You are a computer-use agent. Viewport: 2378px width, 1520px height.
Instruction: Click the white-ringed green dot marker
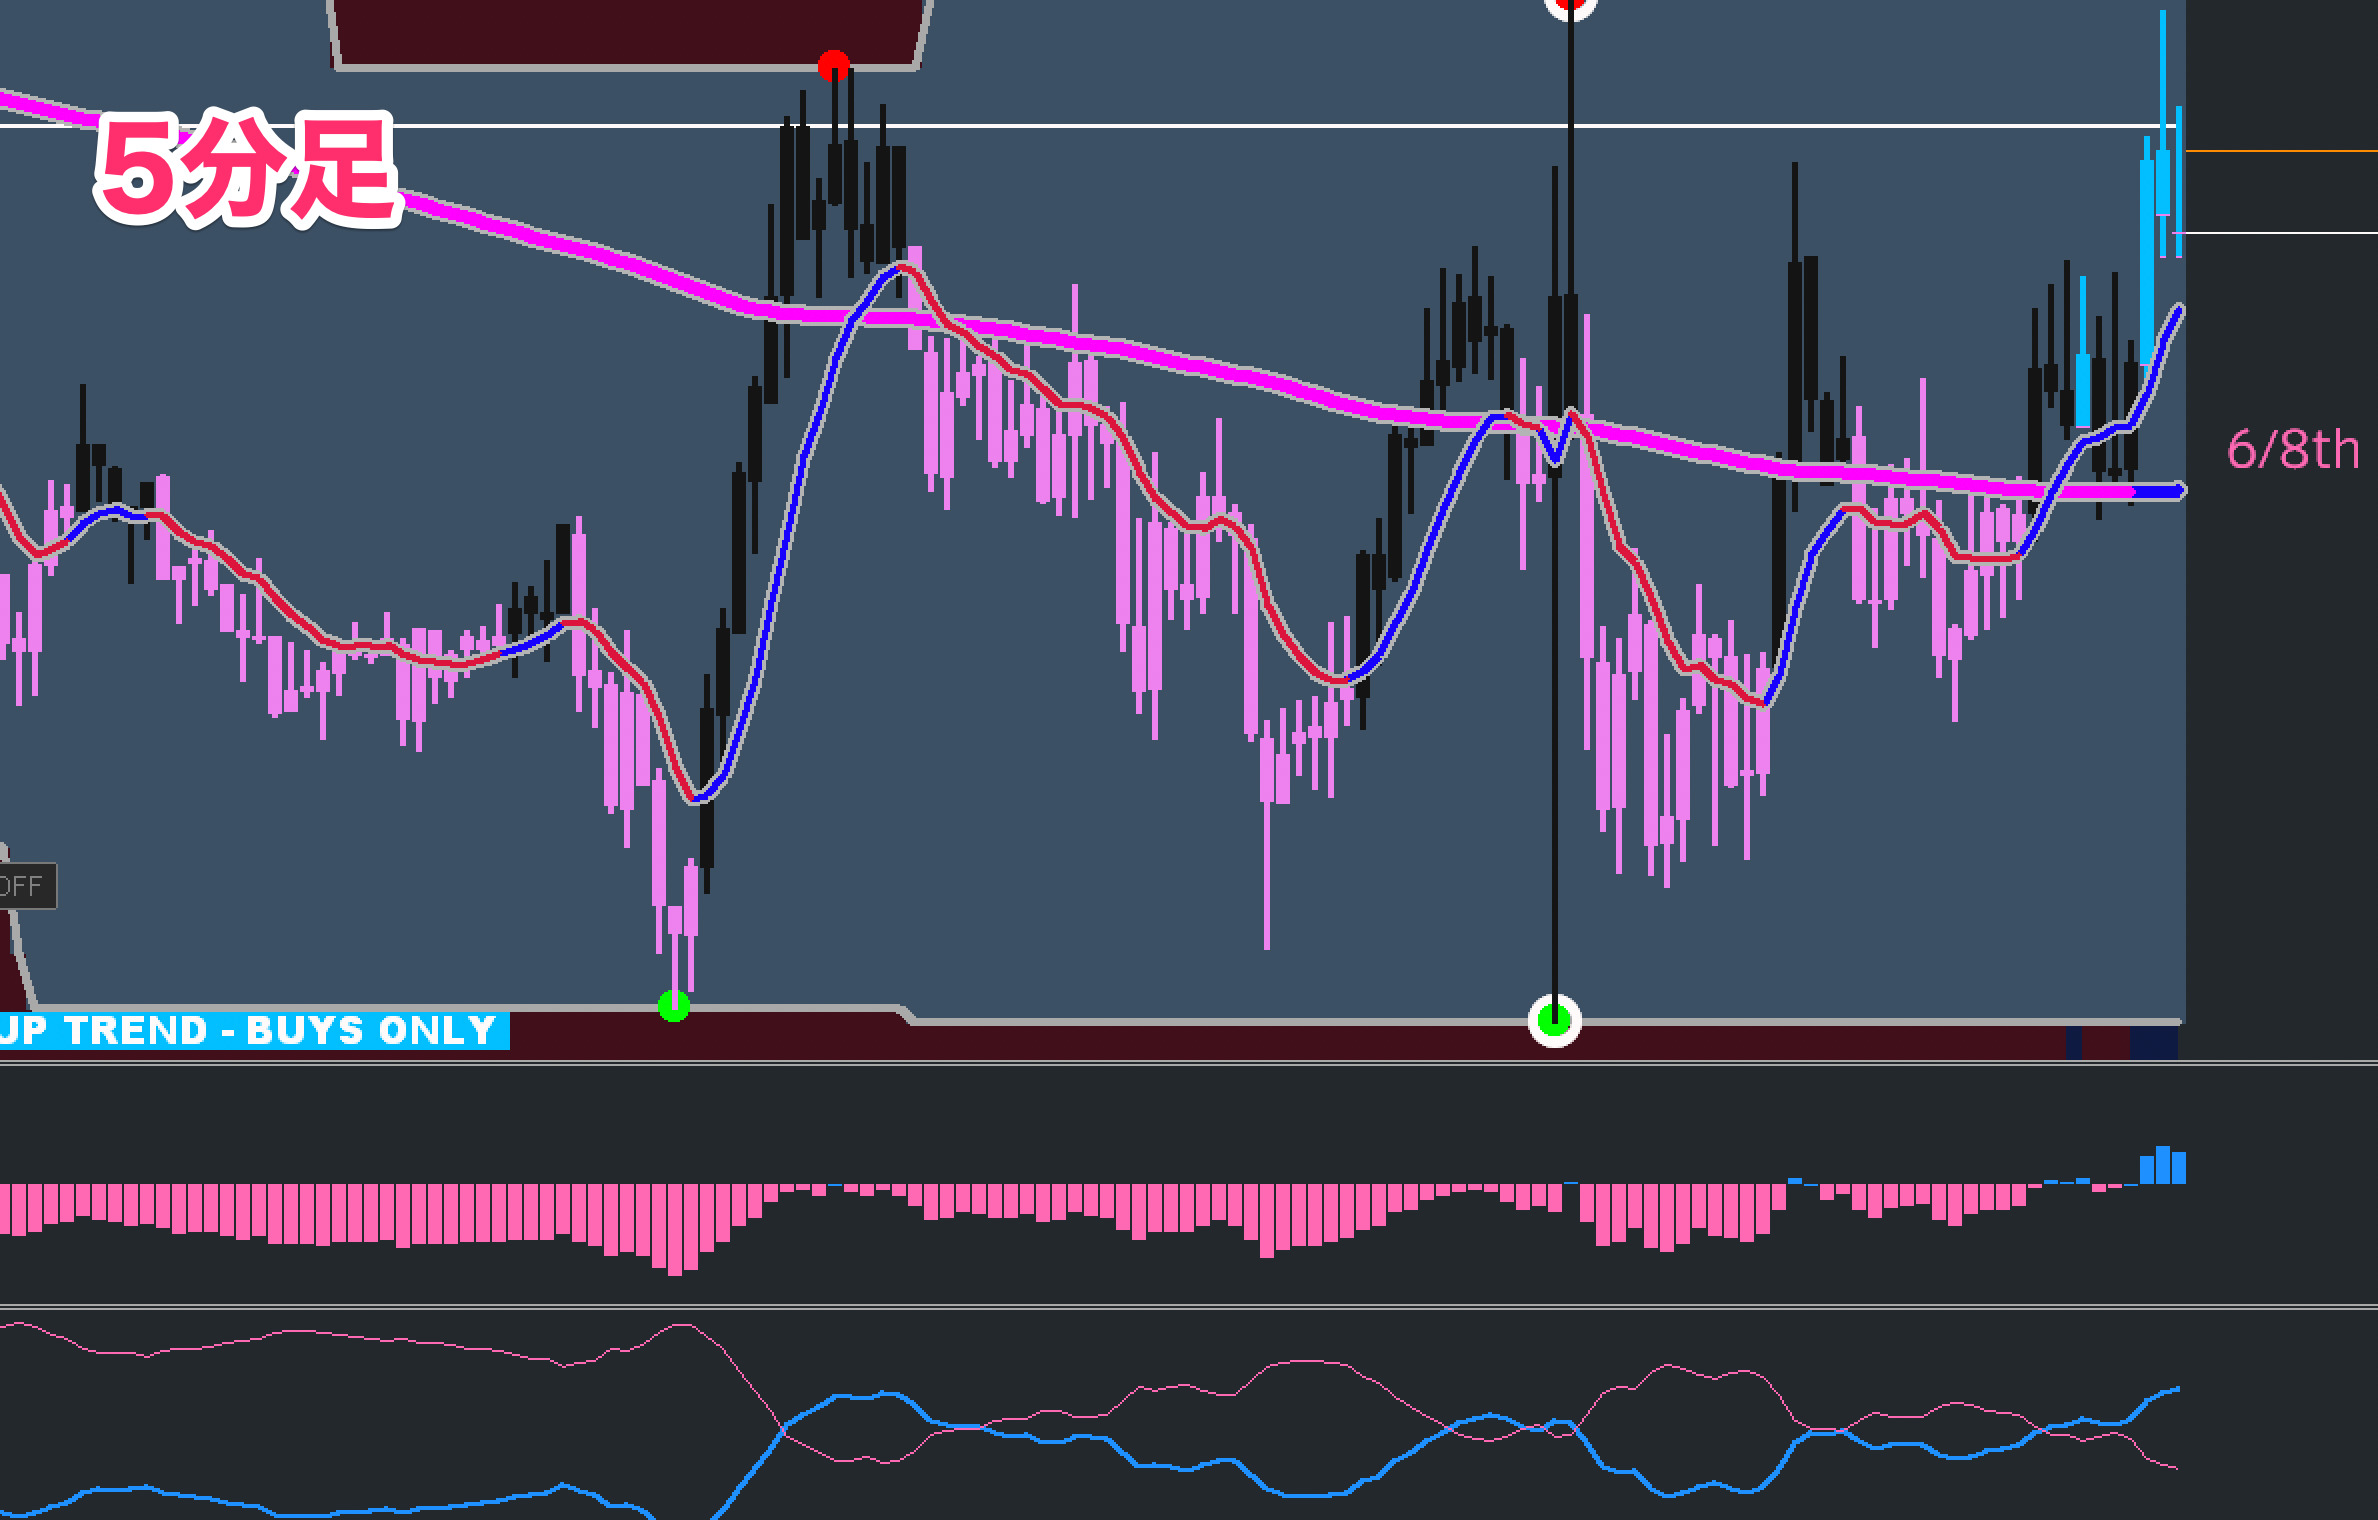(1555, 1021)
